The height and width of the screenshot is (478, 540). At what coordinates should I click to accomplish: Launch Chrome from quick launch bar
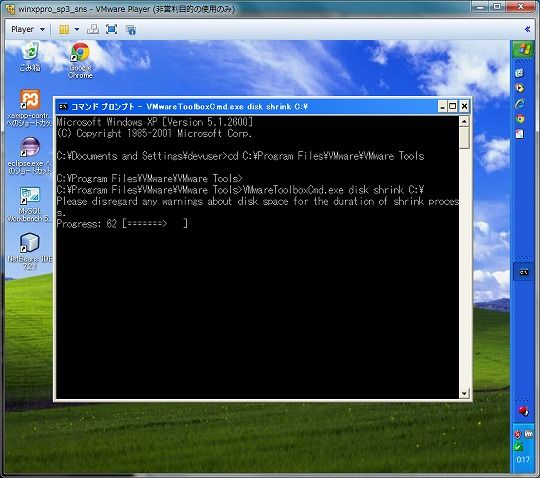(519, 119)
